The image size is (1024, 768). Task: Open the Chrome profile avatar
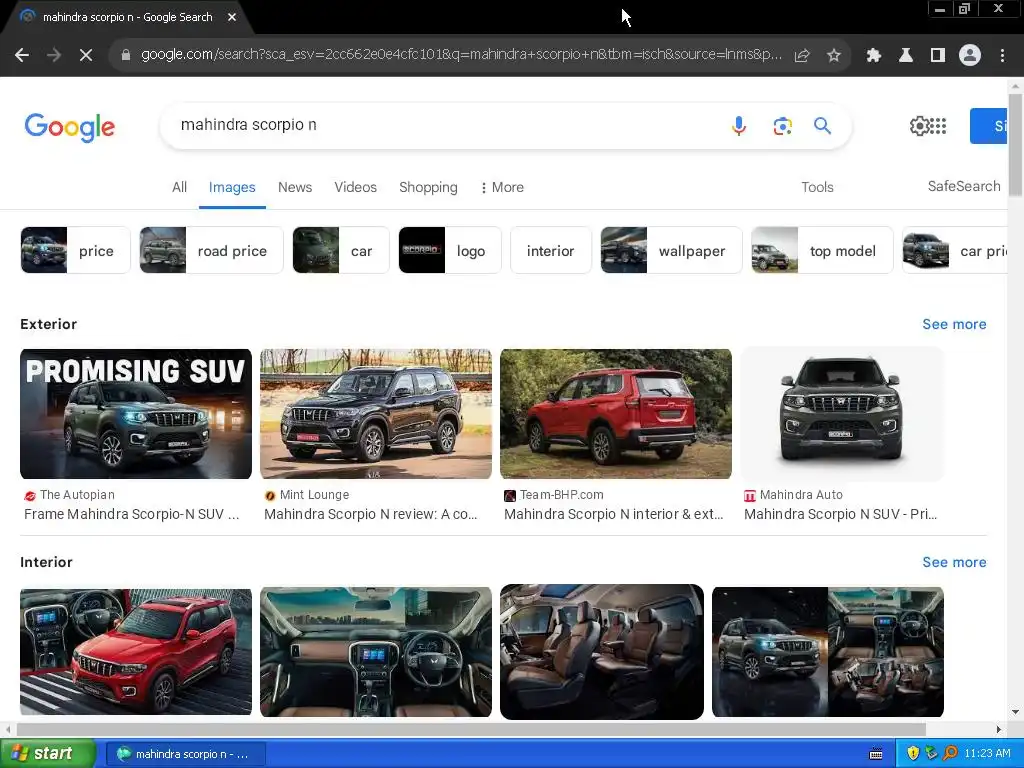tap(970, 56)
